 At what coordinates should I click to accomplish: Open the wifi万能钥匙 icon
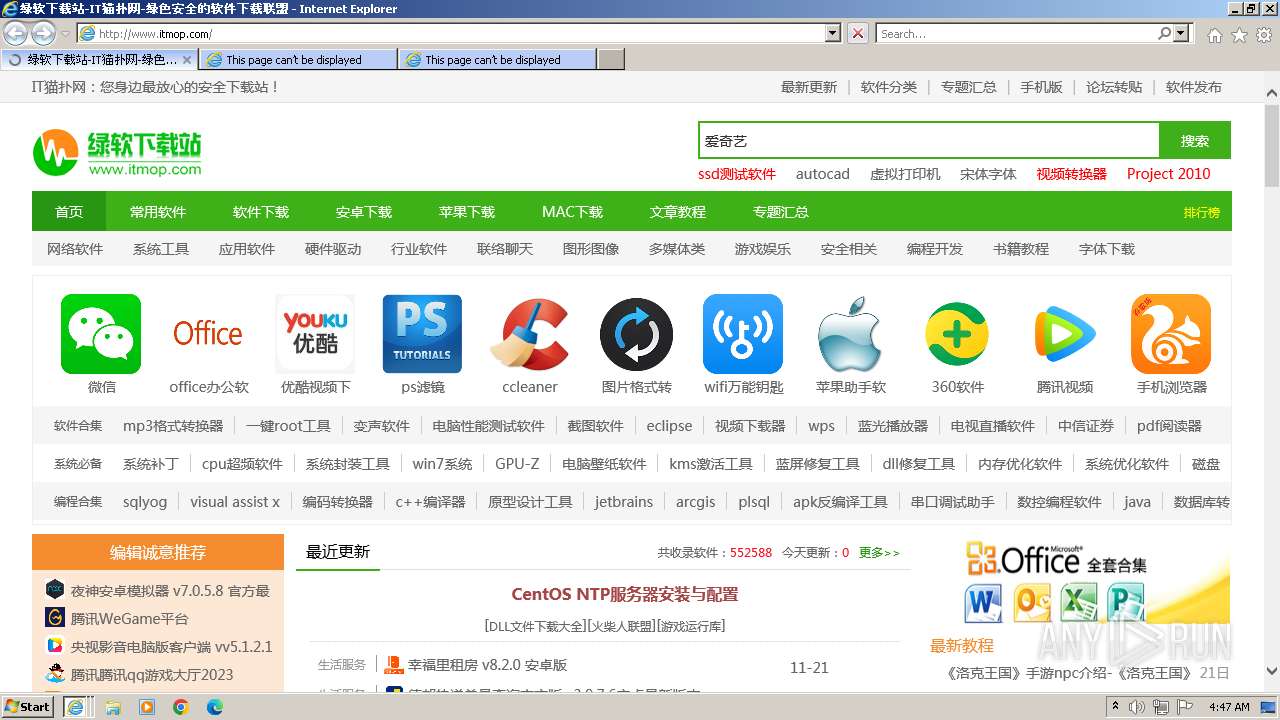pyautogui.click(x=743, y=334)
